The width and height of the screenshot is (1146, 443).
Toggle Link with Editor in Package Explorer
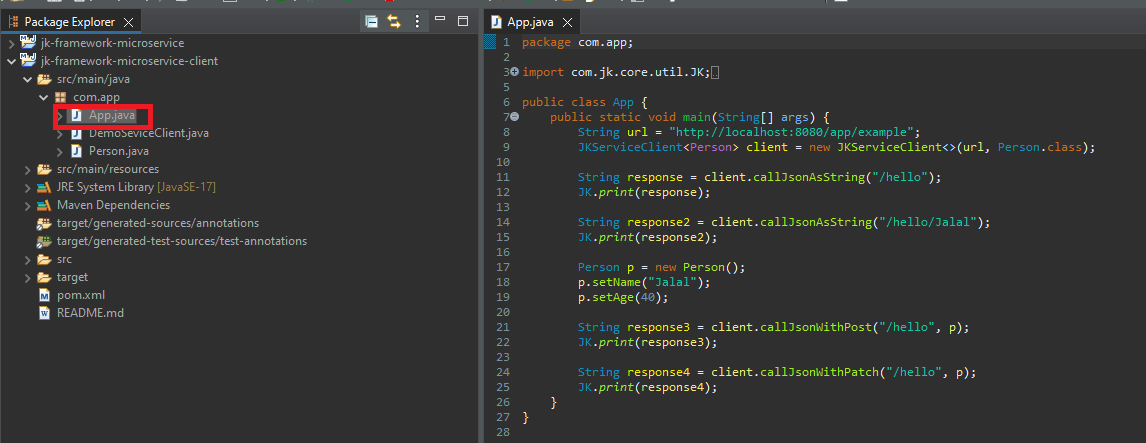pyautogui.click(x=394, y=22)
